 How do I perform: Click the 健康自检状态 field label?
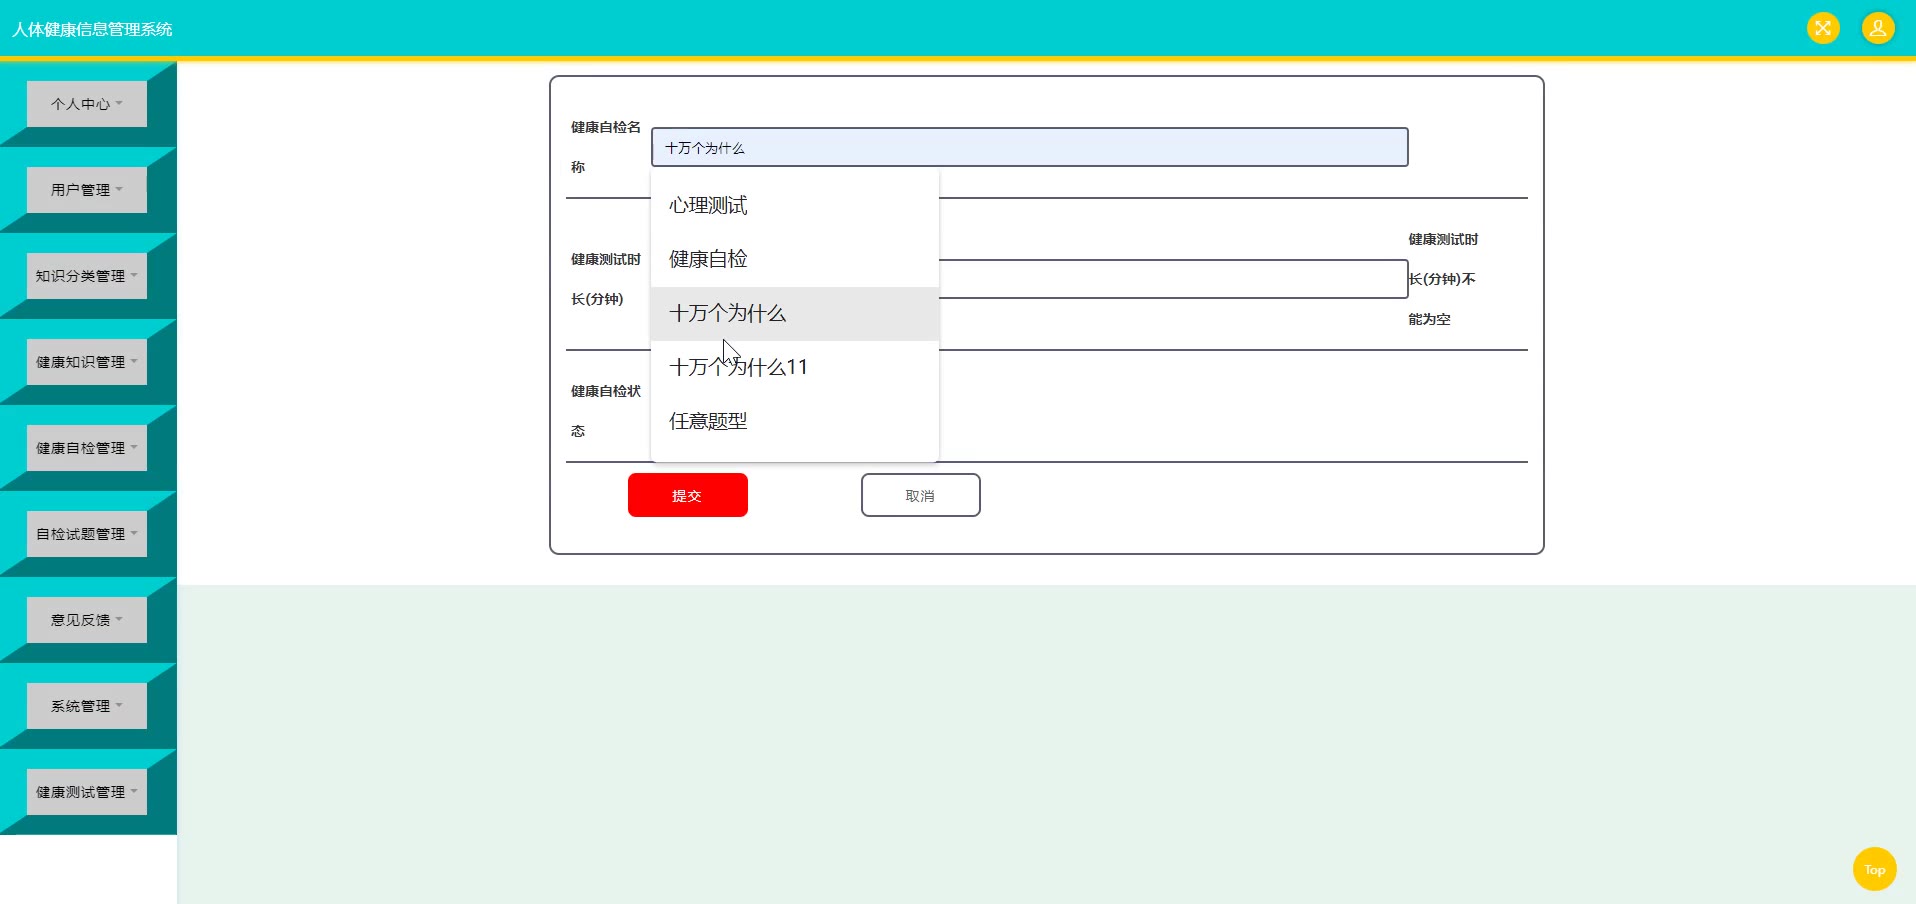[x=606, y=411]
